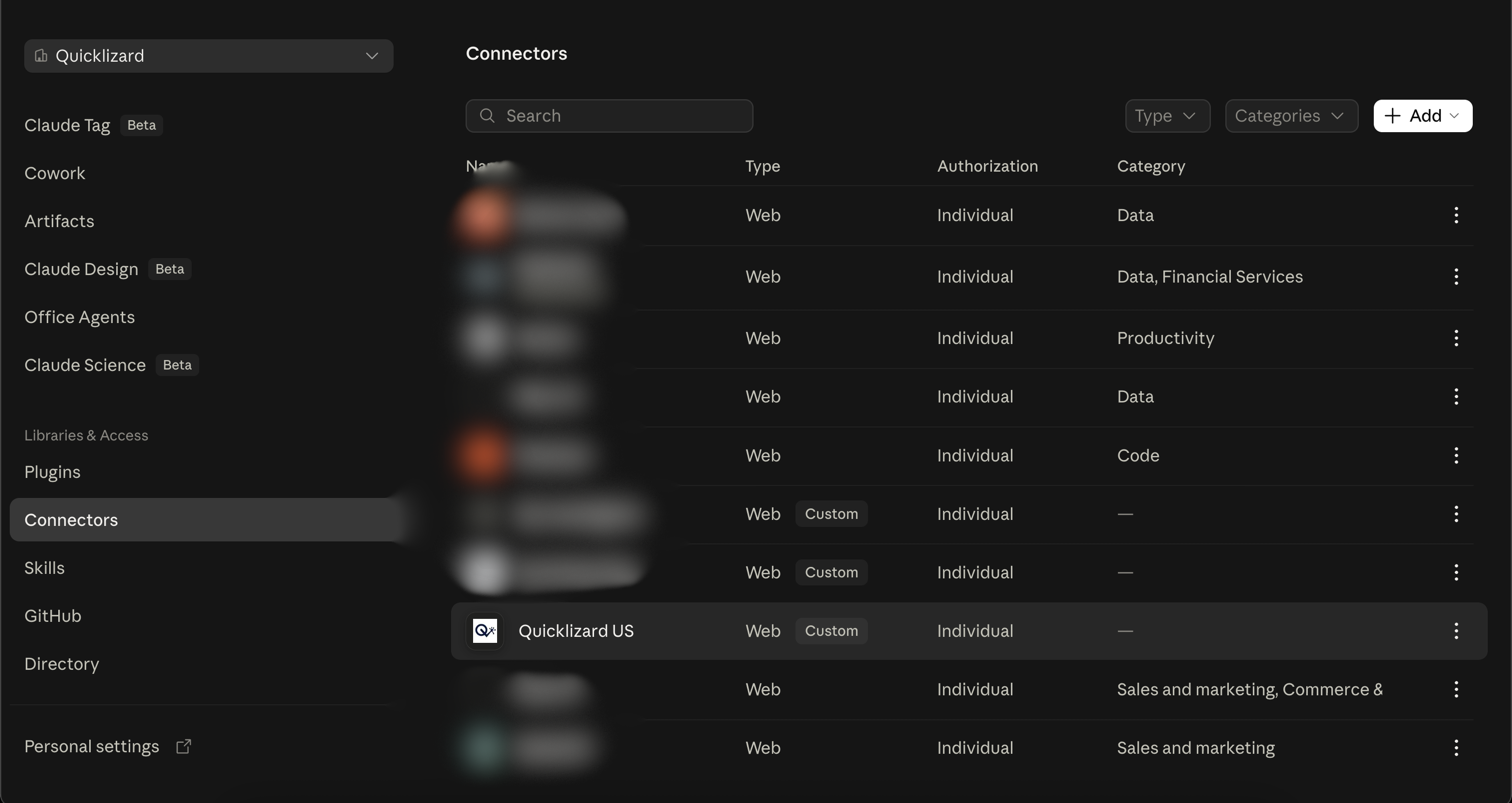Click the Beta badge next to Claude Tag

click(x=142, y=125)
